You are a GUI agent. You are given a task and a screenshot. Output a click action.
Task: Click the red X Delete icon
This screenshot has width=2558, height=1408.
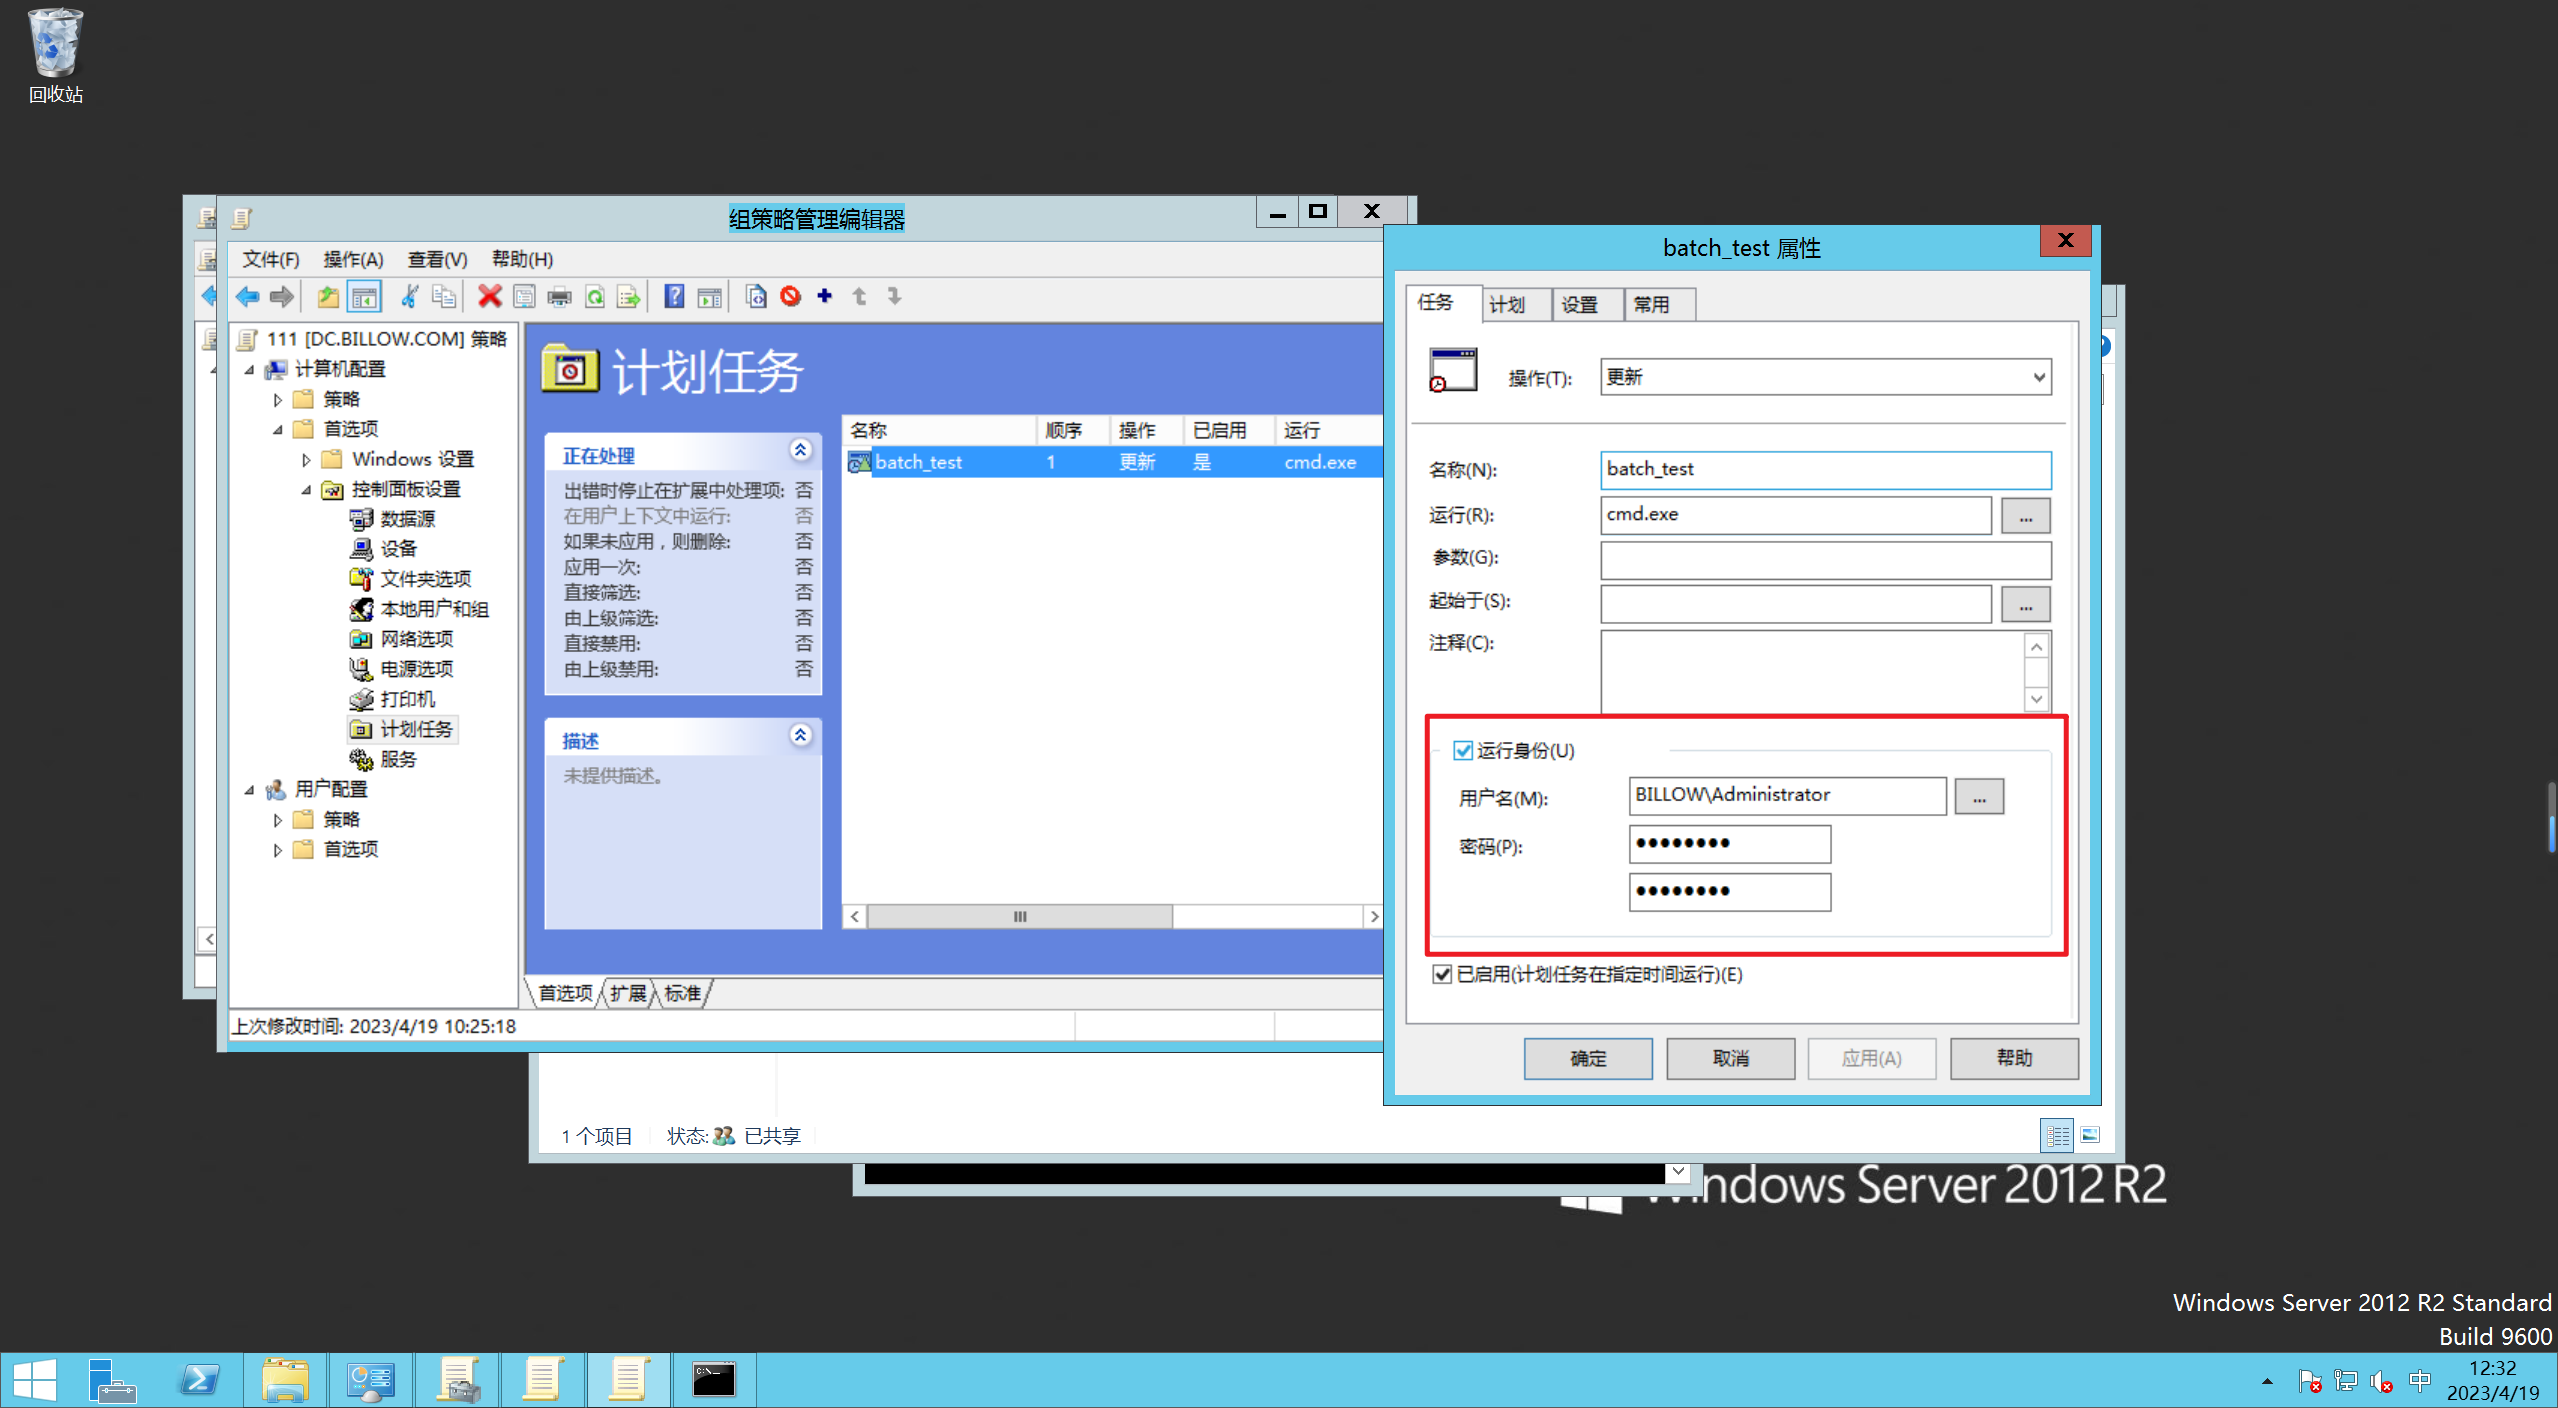coord(490,297)
